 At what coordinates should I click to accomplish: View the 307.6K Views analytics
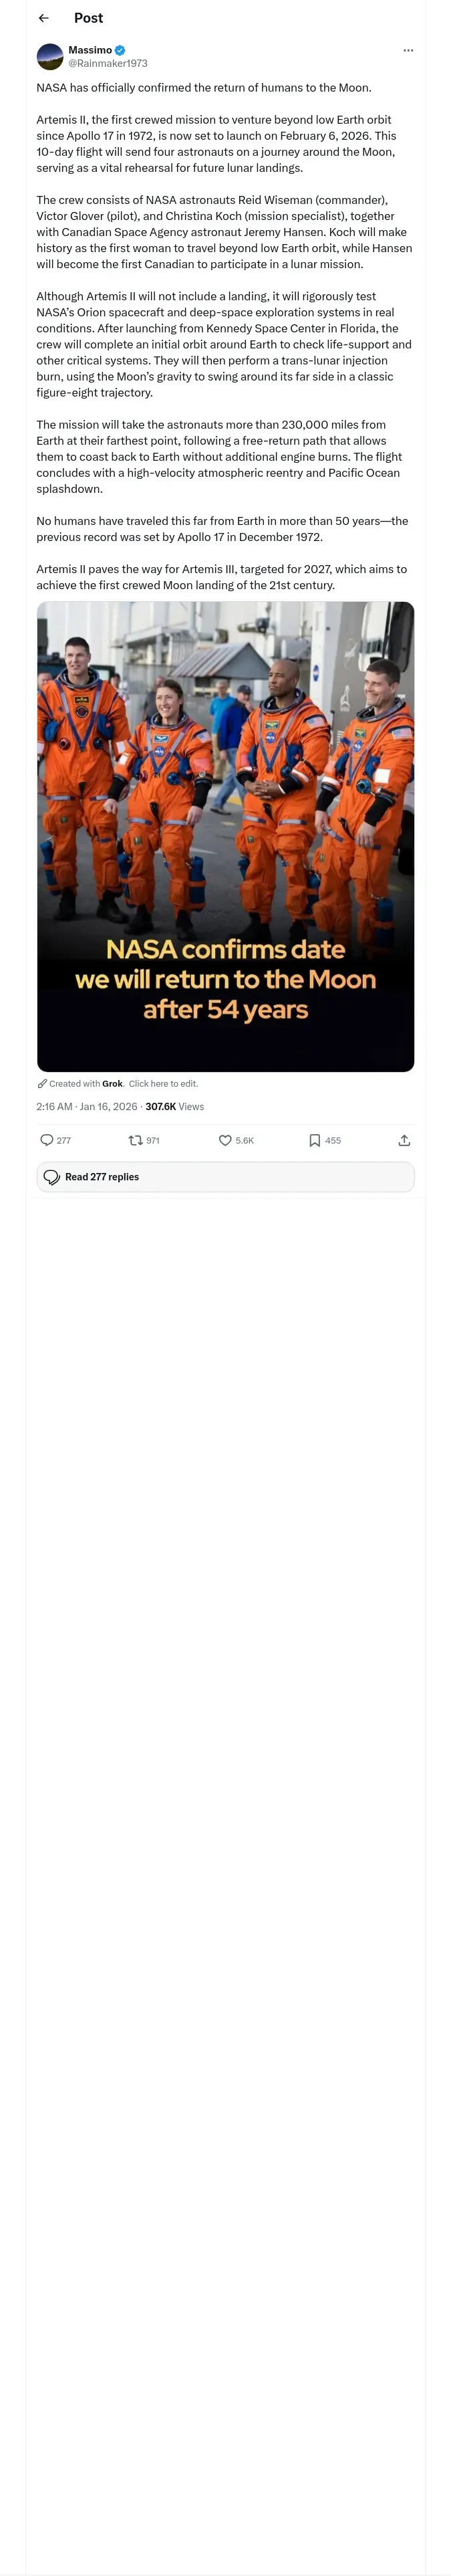(174, 1106)
